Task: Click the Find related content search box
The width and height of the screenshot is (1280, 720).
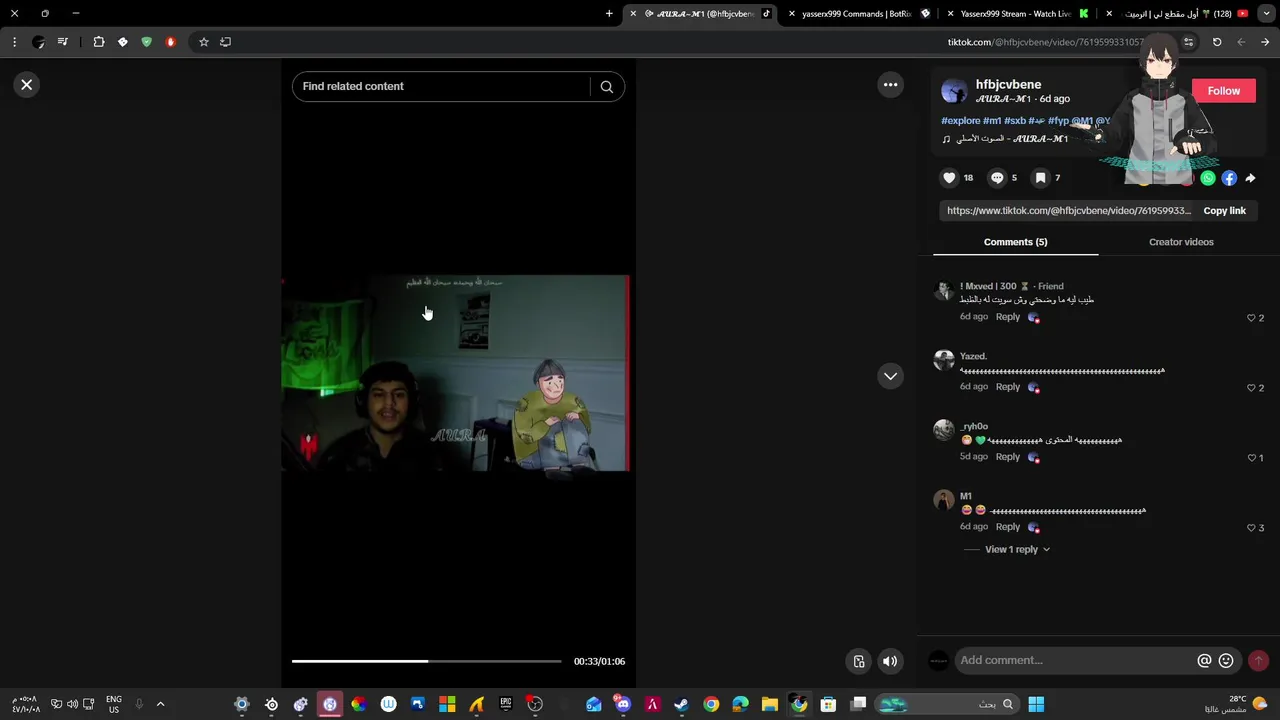Action: pos(445,87)
